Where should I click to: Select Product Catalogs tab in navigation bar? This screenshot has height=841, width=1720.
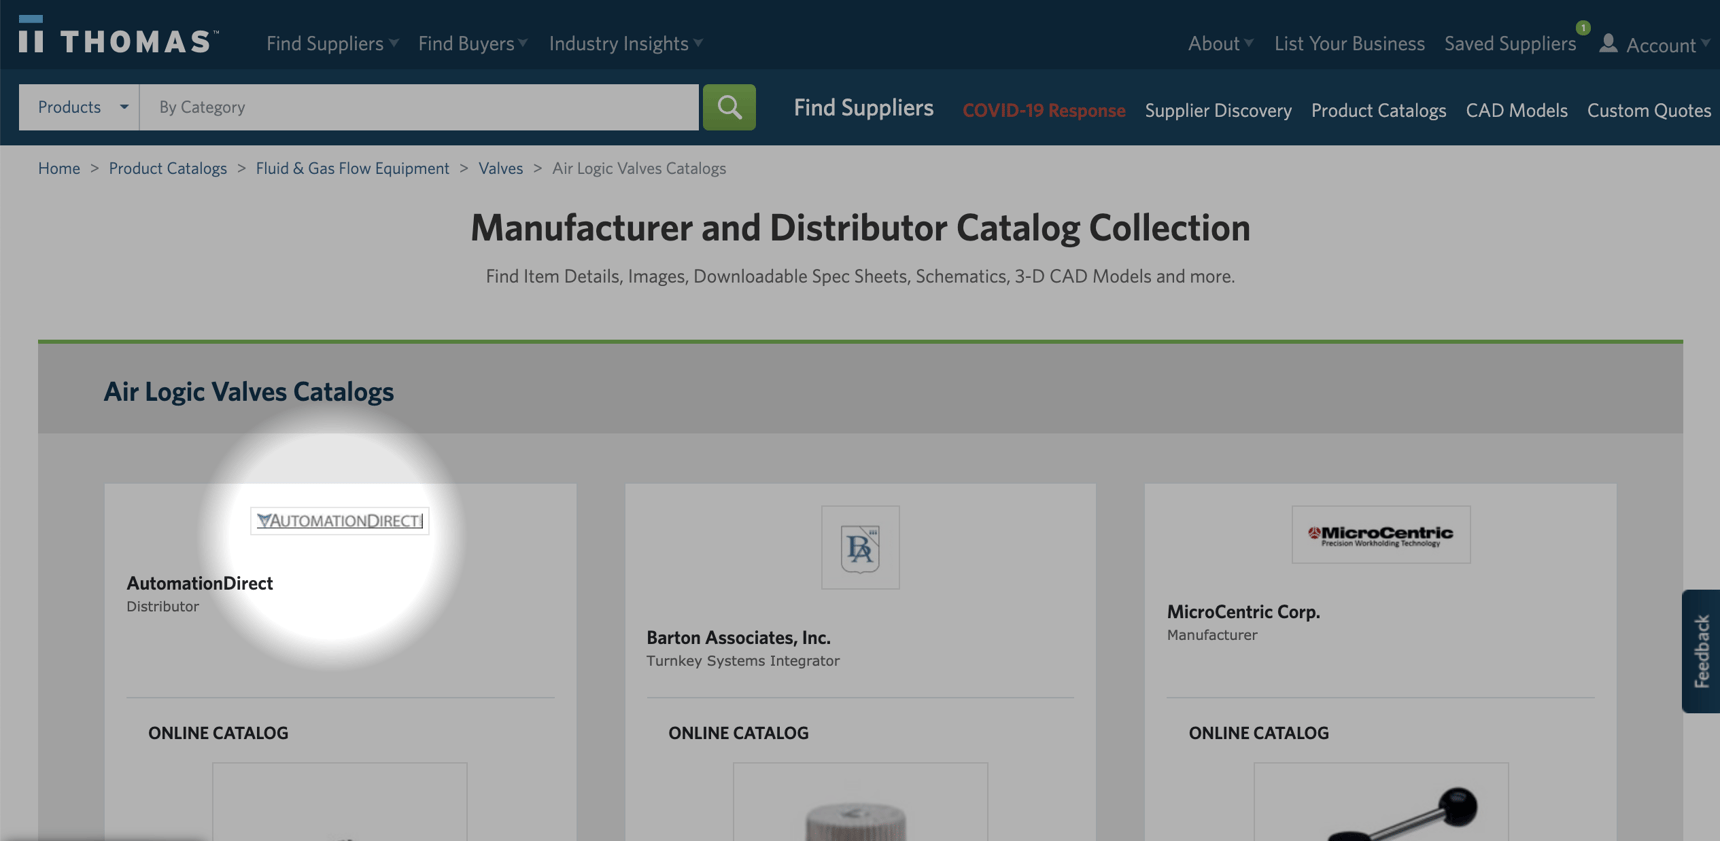tap(1379, 110)
